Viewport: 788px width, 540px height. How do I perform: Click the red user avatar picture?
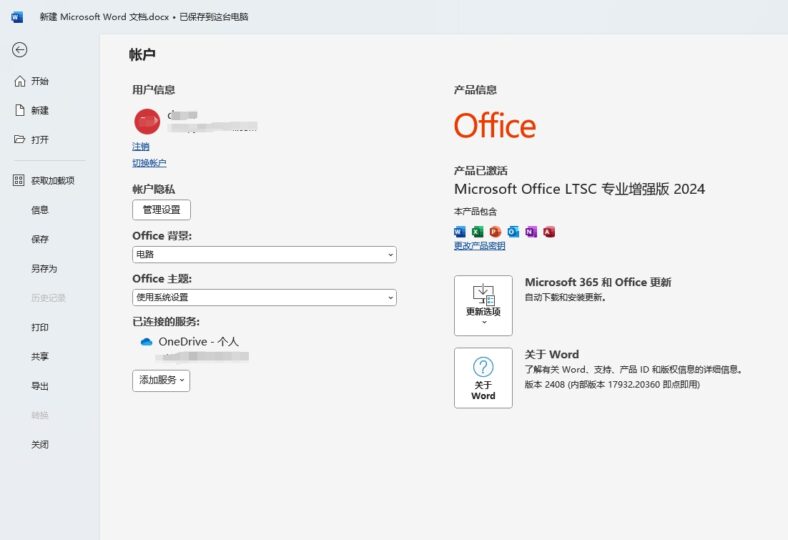point(147,121)
